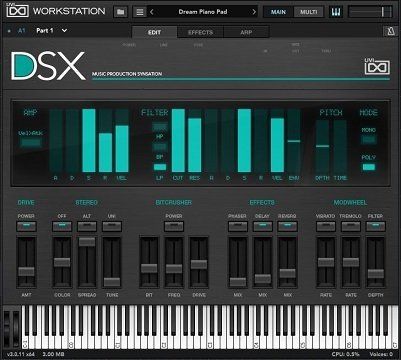
Task: Switch to the EDIT tab
Action: click(154, 32)
